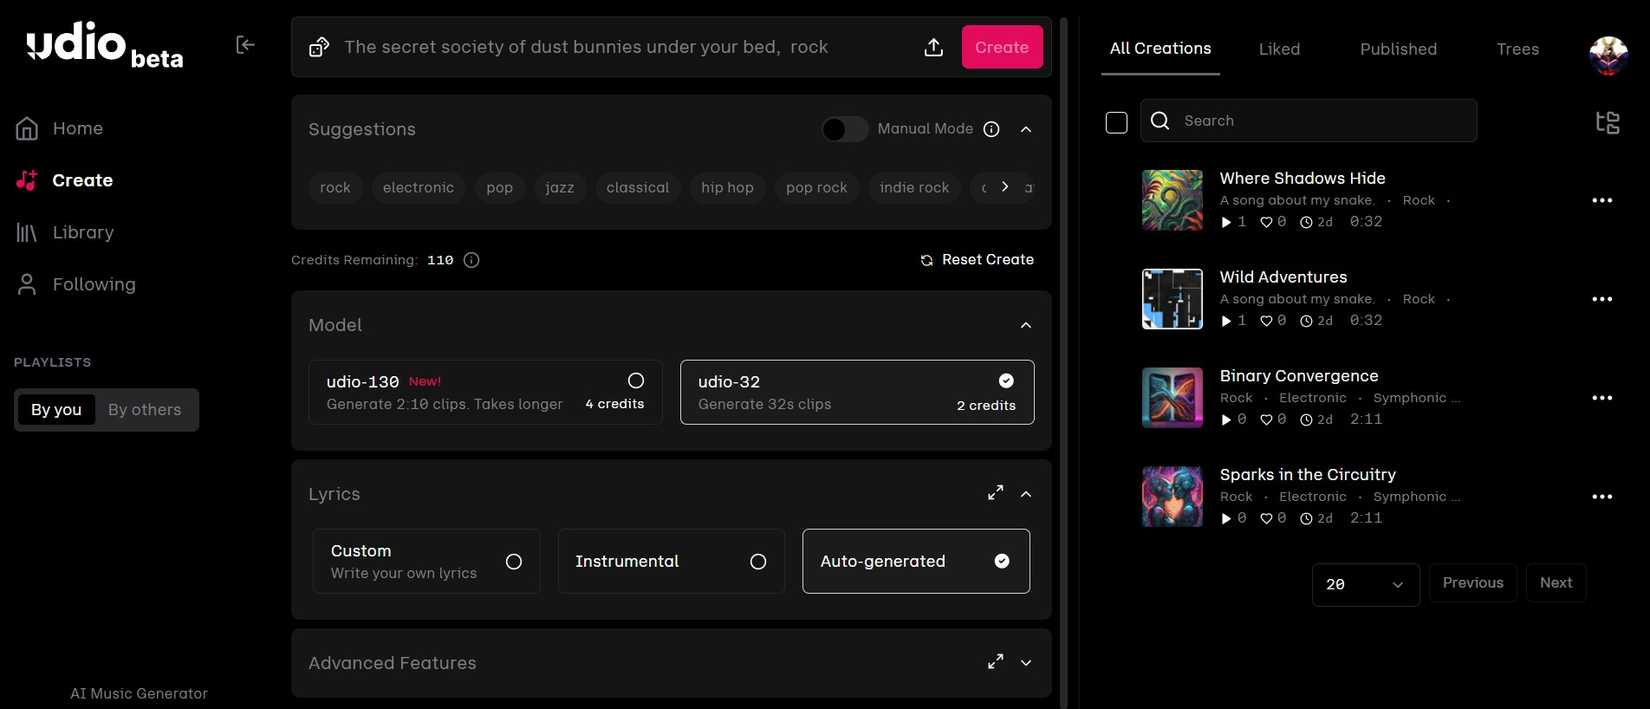Select the udio-130 model radio button
Image resolution: width=1650 pixels, height=709 pixels.
pyautogui.click(x=636, y=381)
